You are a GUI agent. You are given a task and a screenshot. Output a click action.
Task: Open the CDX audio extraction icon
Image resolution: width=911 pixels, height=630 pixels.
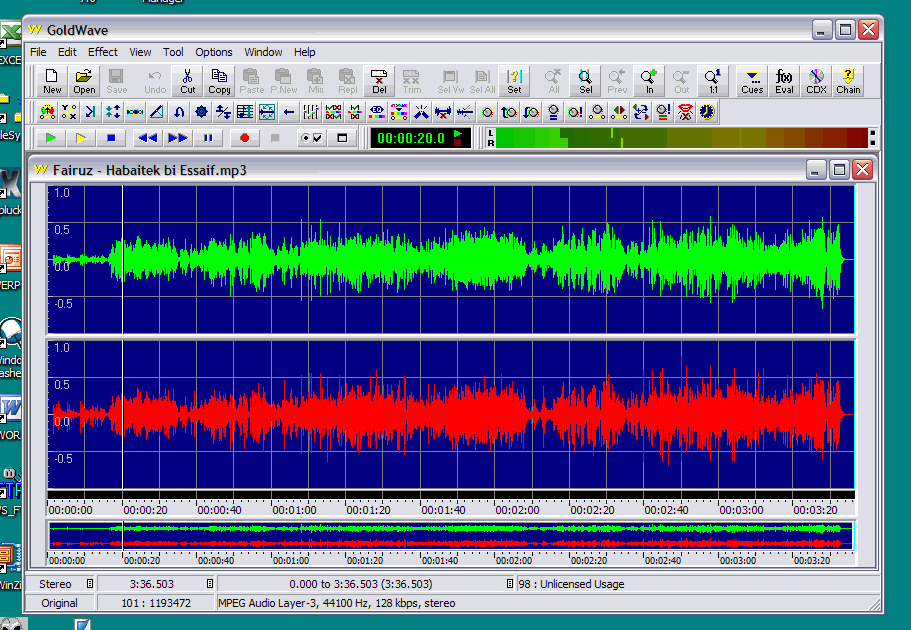click(x=816, y=81)
